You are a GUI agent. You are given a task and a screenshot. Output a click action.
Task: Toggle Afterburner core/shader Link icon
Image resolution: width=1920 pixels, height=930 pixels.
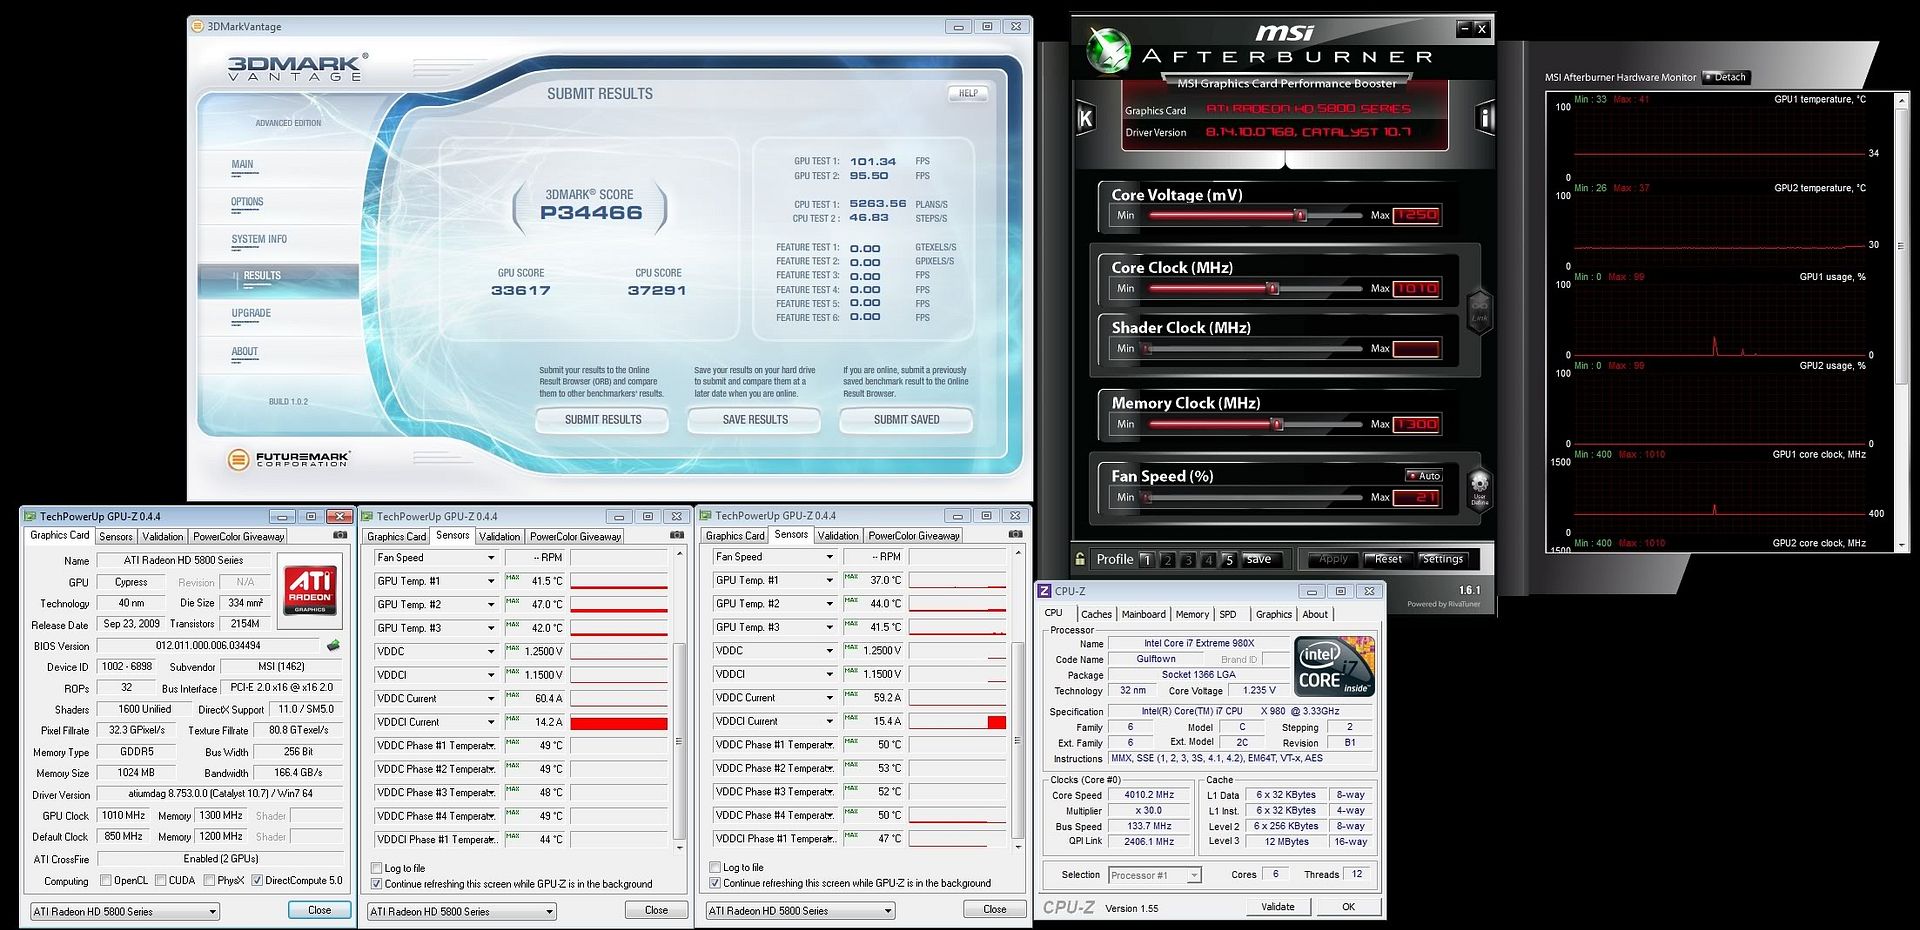click(1479, 310)
